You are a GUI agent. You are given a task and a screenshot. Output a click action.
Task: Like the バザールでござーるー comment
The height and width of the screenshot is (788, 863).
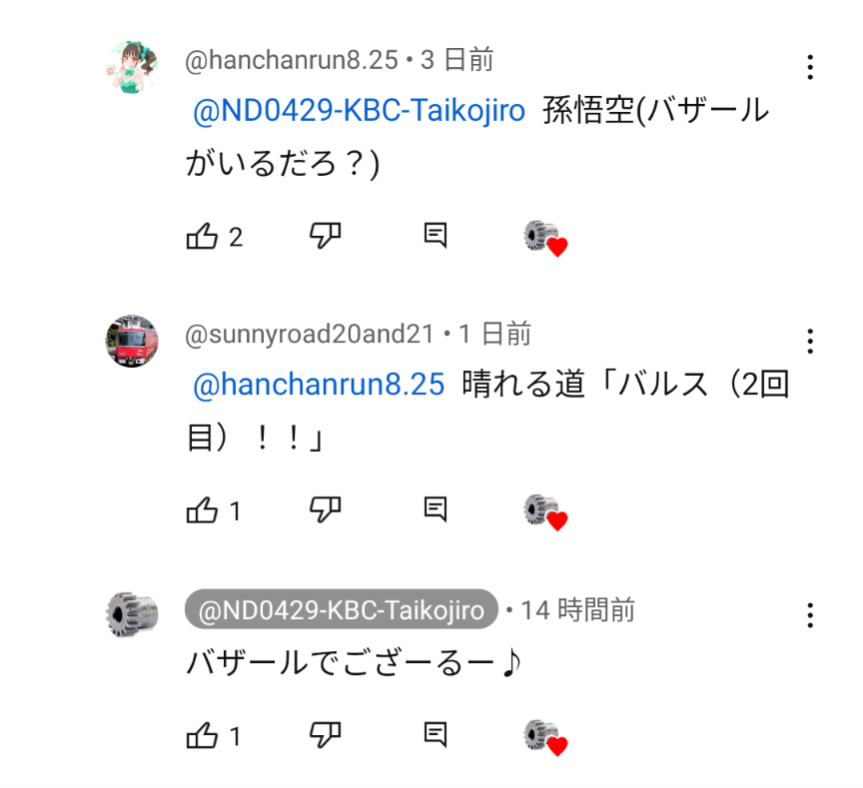202,737
